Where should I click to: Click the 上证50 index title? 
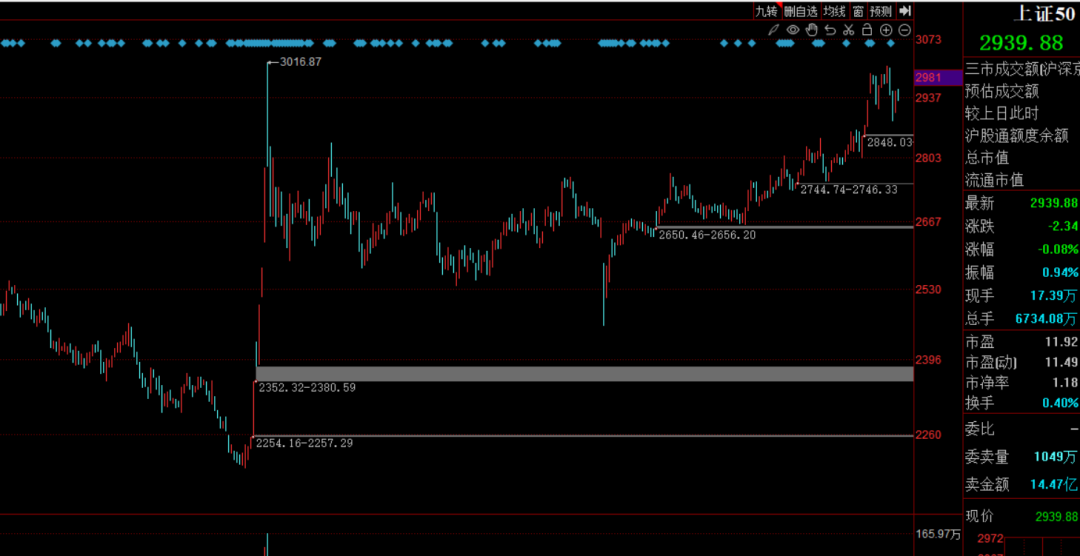point(1047,14)
